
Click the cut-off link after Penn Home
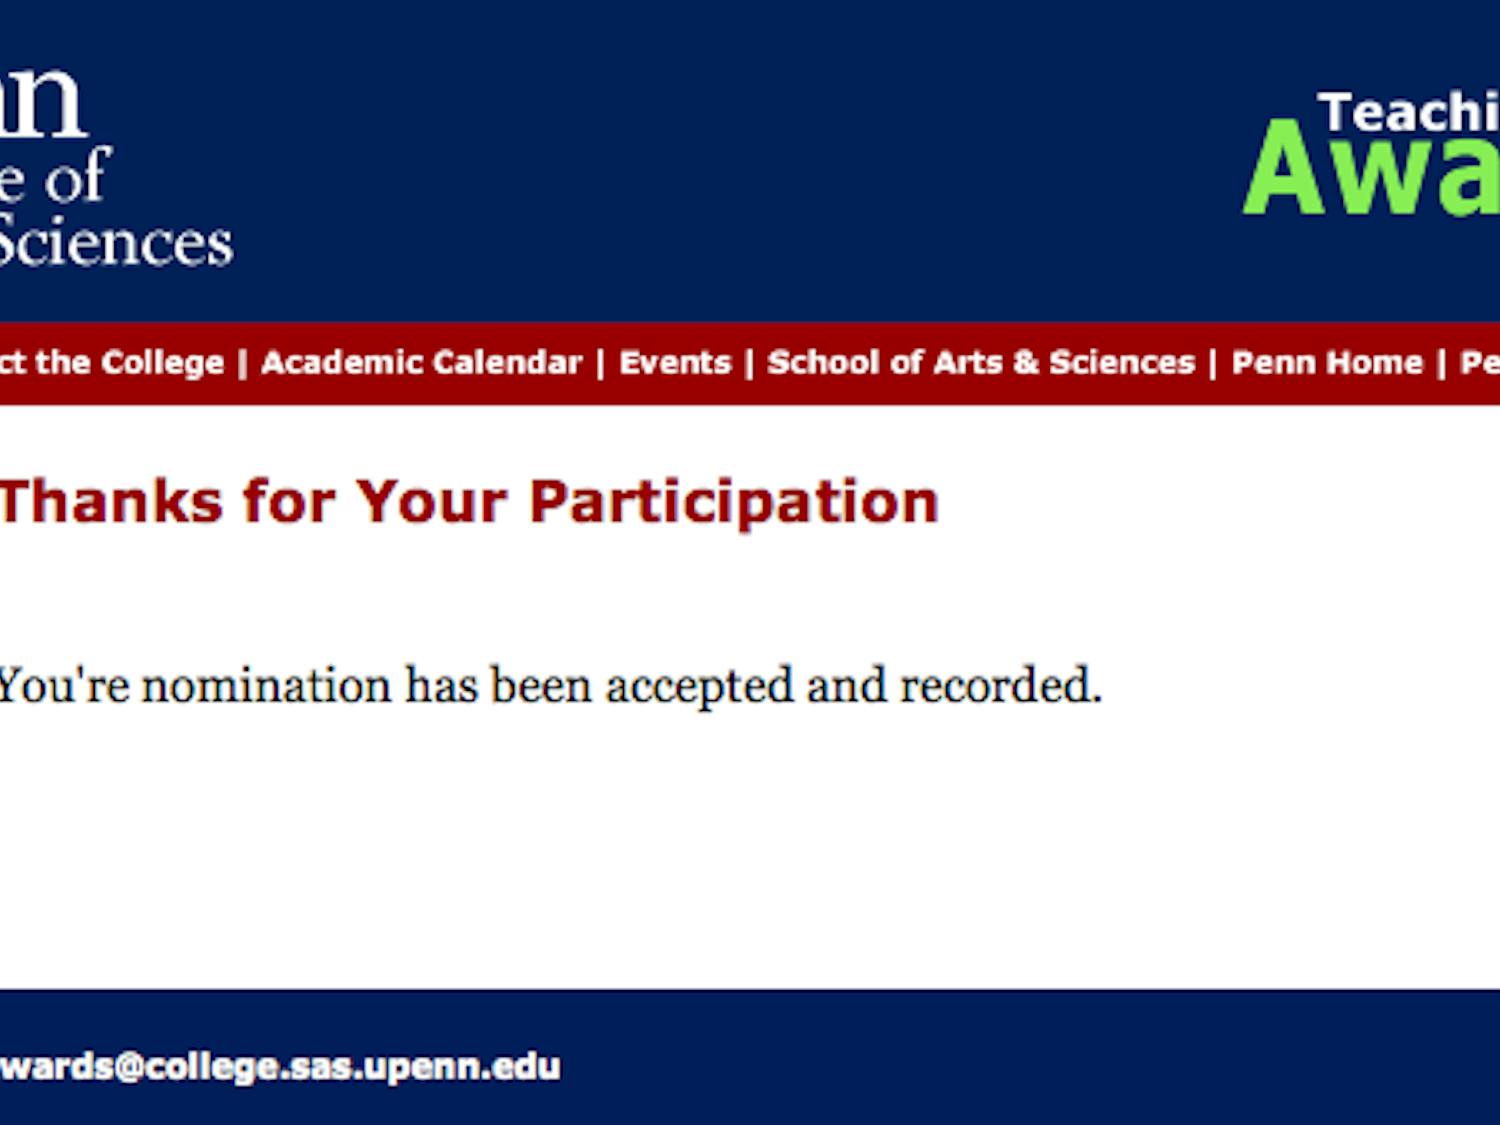point(1480,362)
